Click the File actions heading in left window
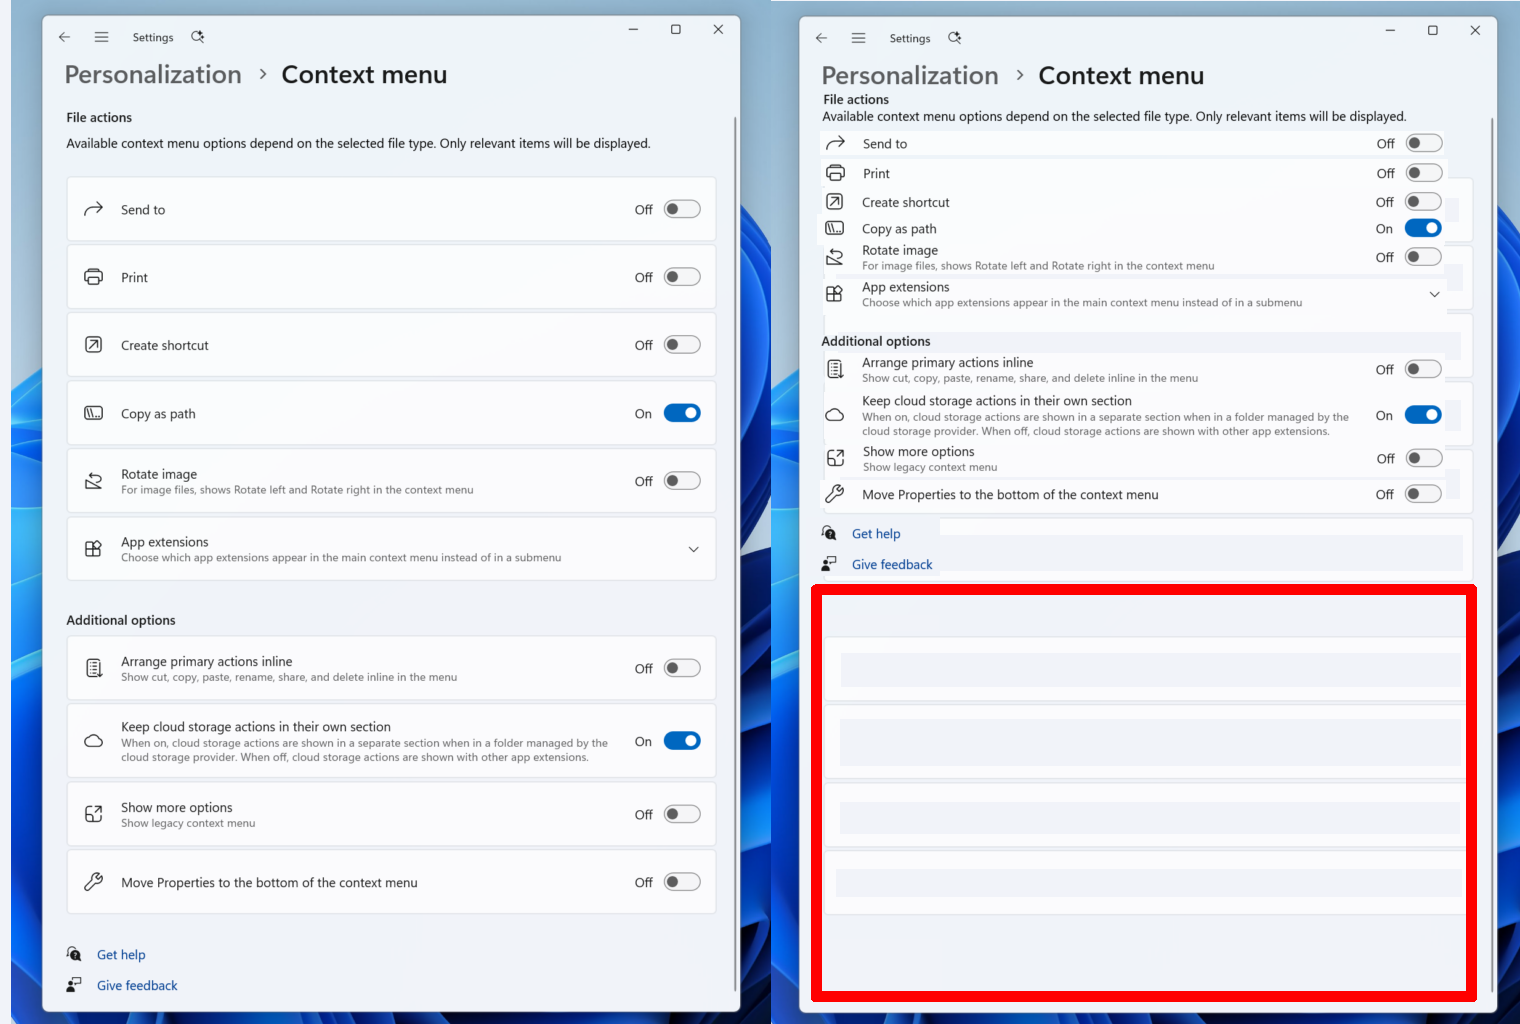 coord(99,117)
